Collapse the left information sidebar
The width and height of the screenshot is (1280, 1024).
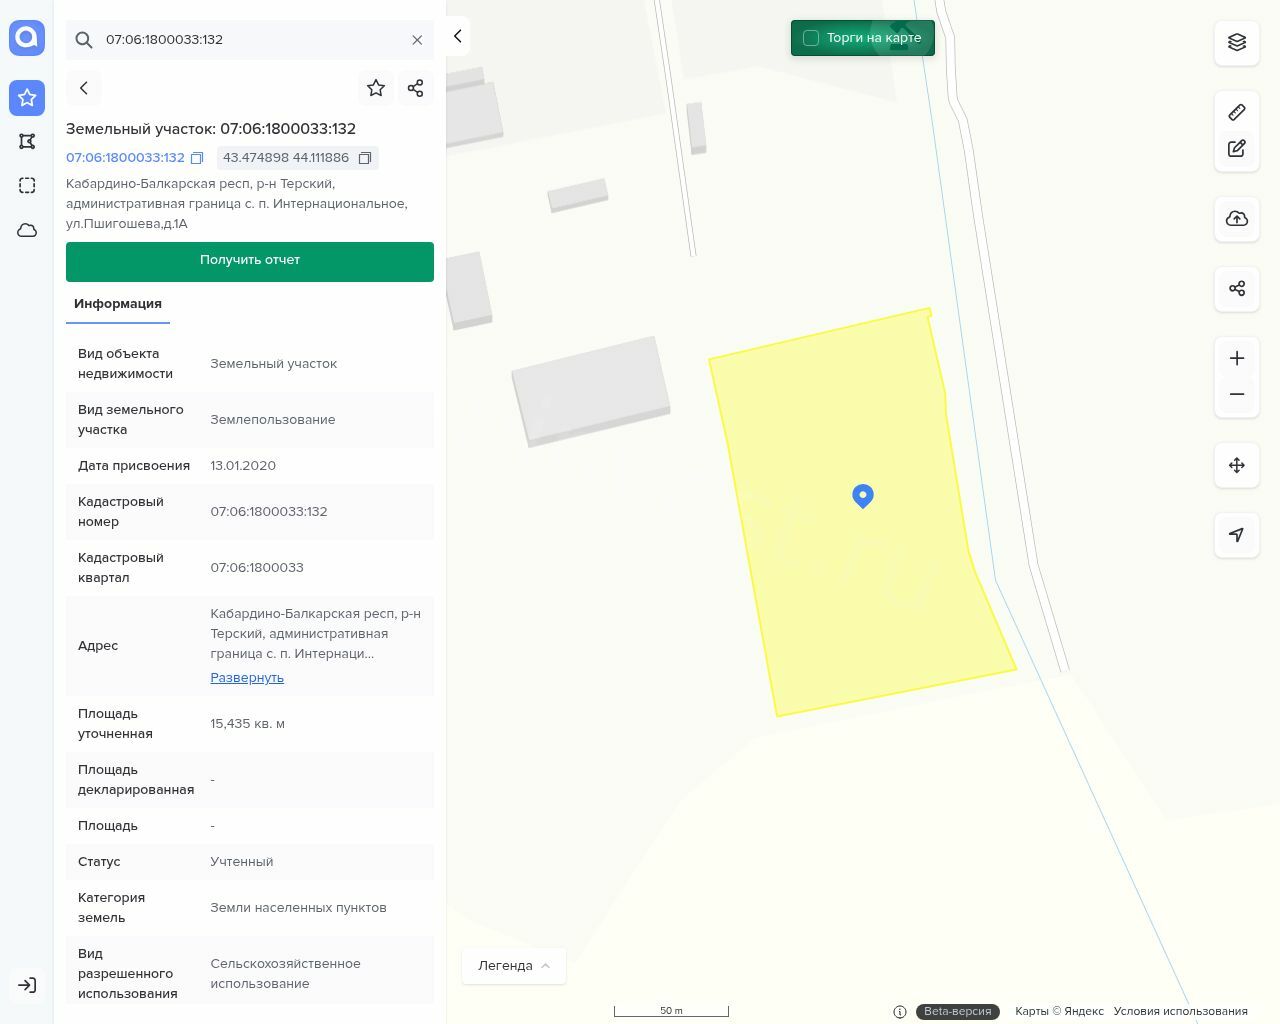[457, 37]
